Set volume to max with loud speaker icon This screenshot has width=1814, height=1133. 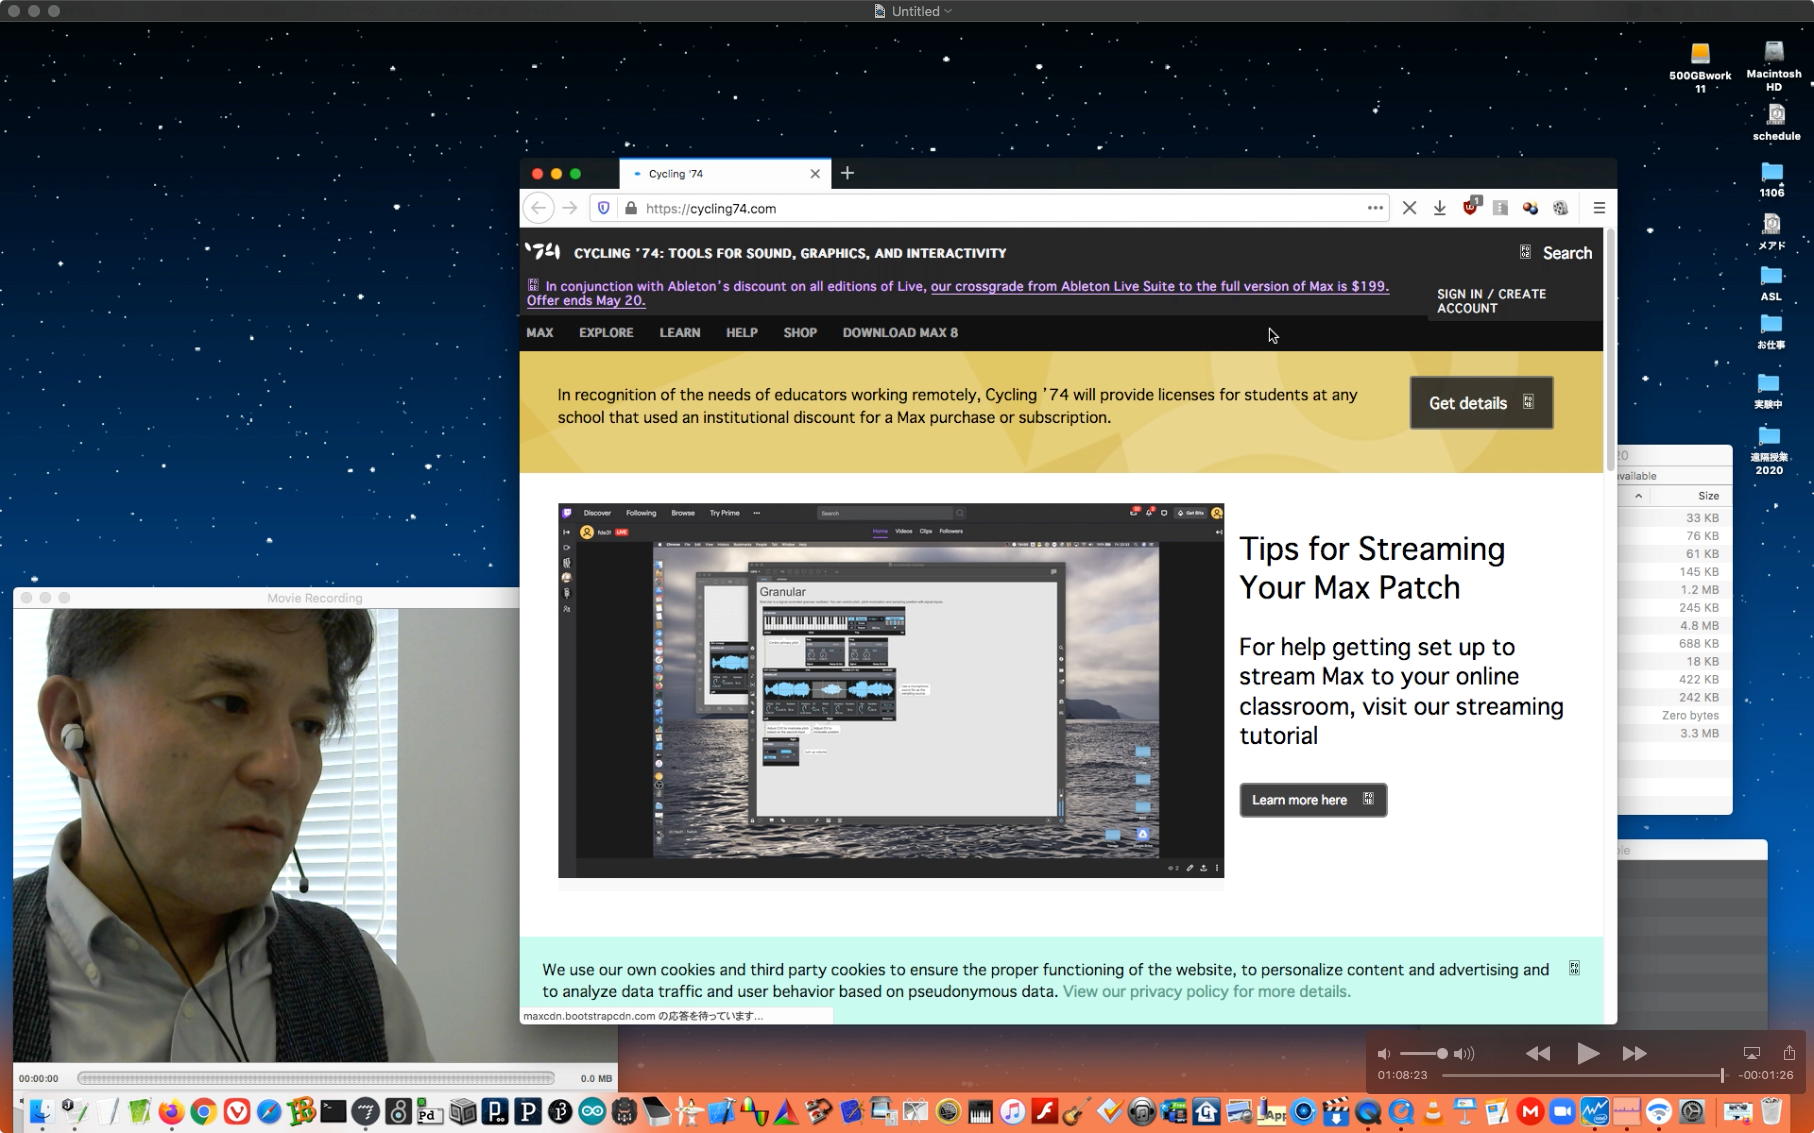click(x=1464, y=1054)
